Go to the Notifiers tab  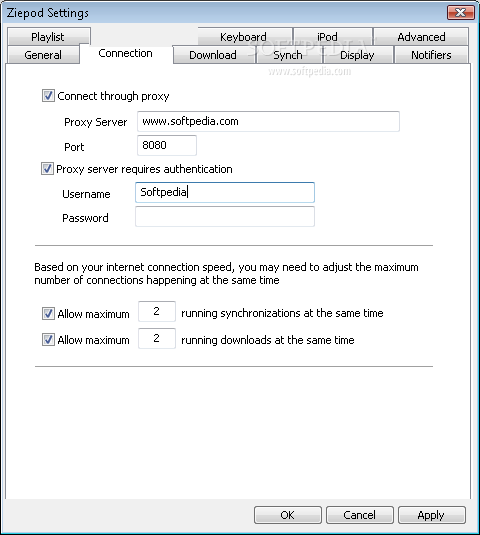point(431,55)
